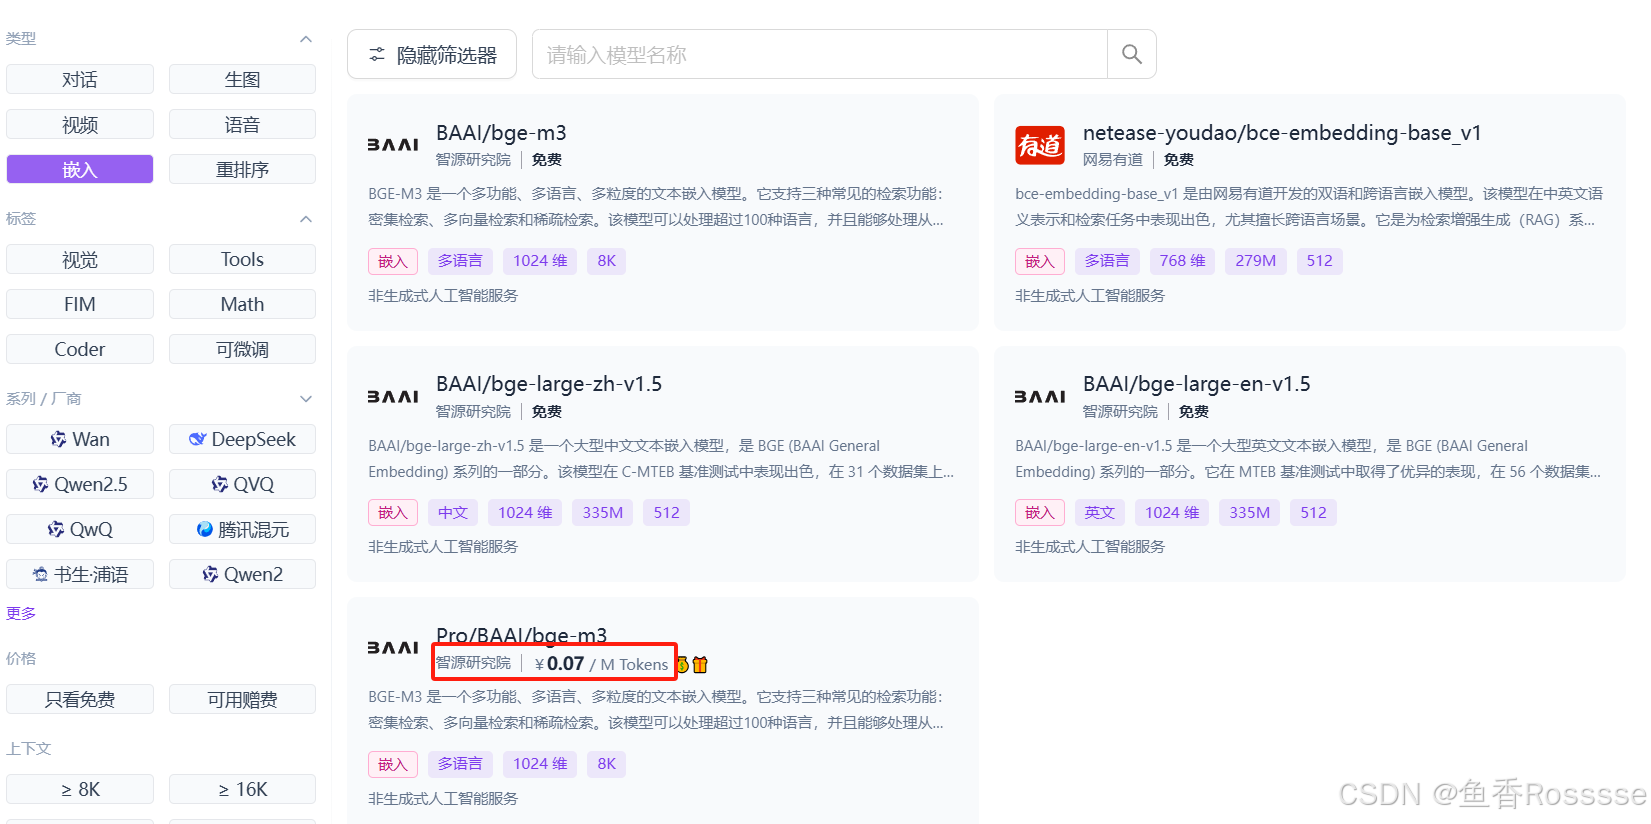Enable the 可用赠费 price filter

click(242, 700)
